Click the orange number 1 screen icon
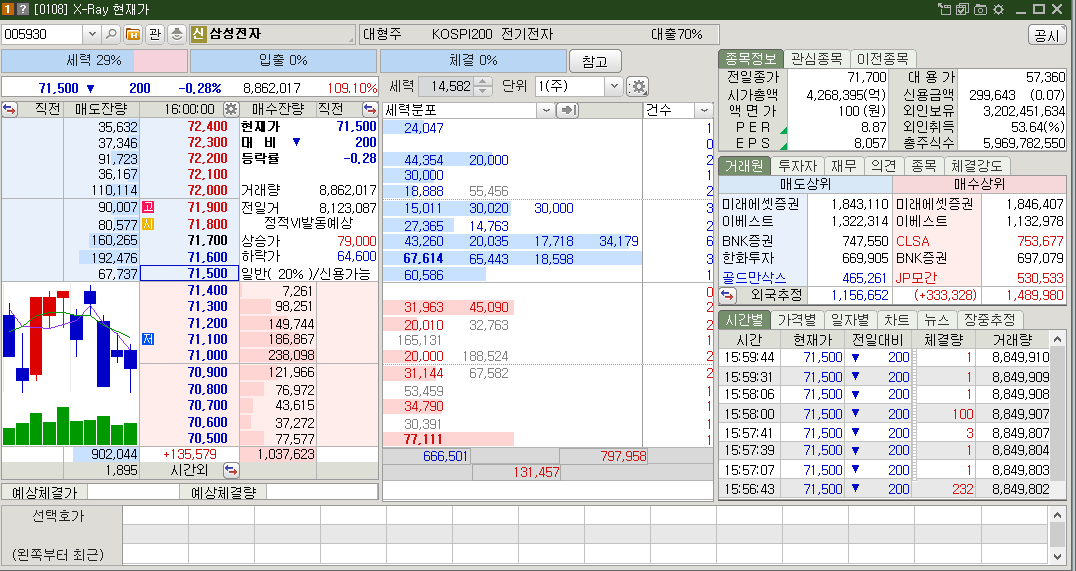This screenshot has height=571, width=1076. (8, 9)
